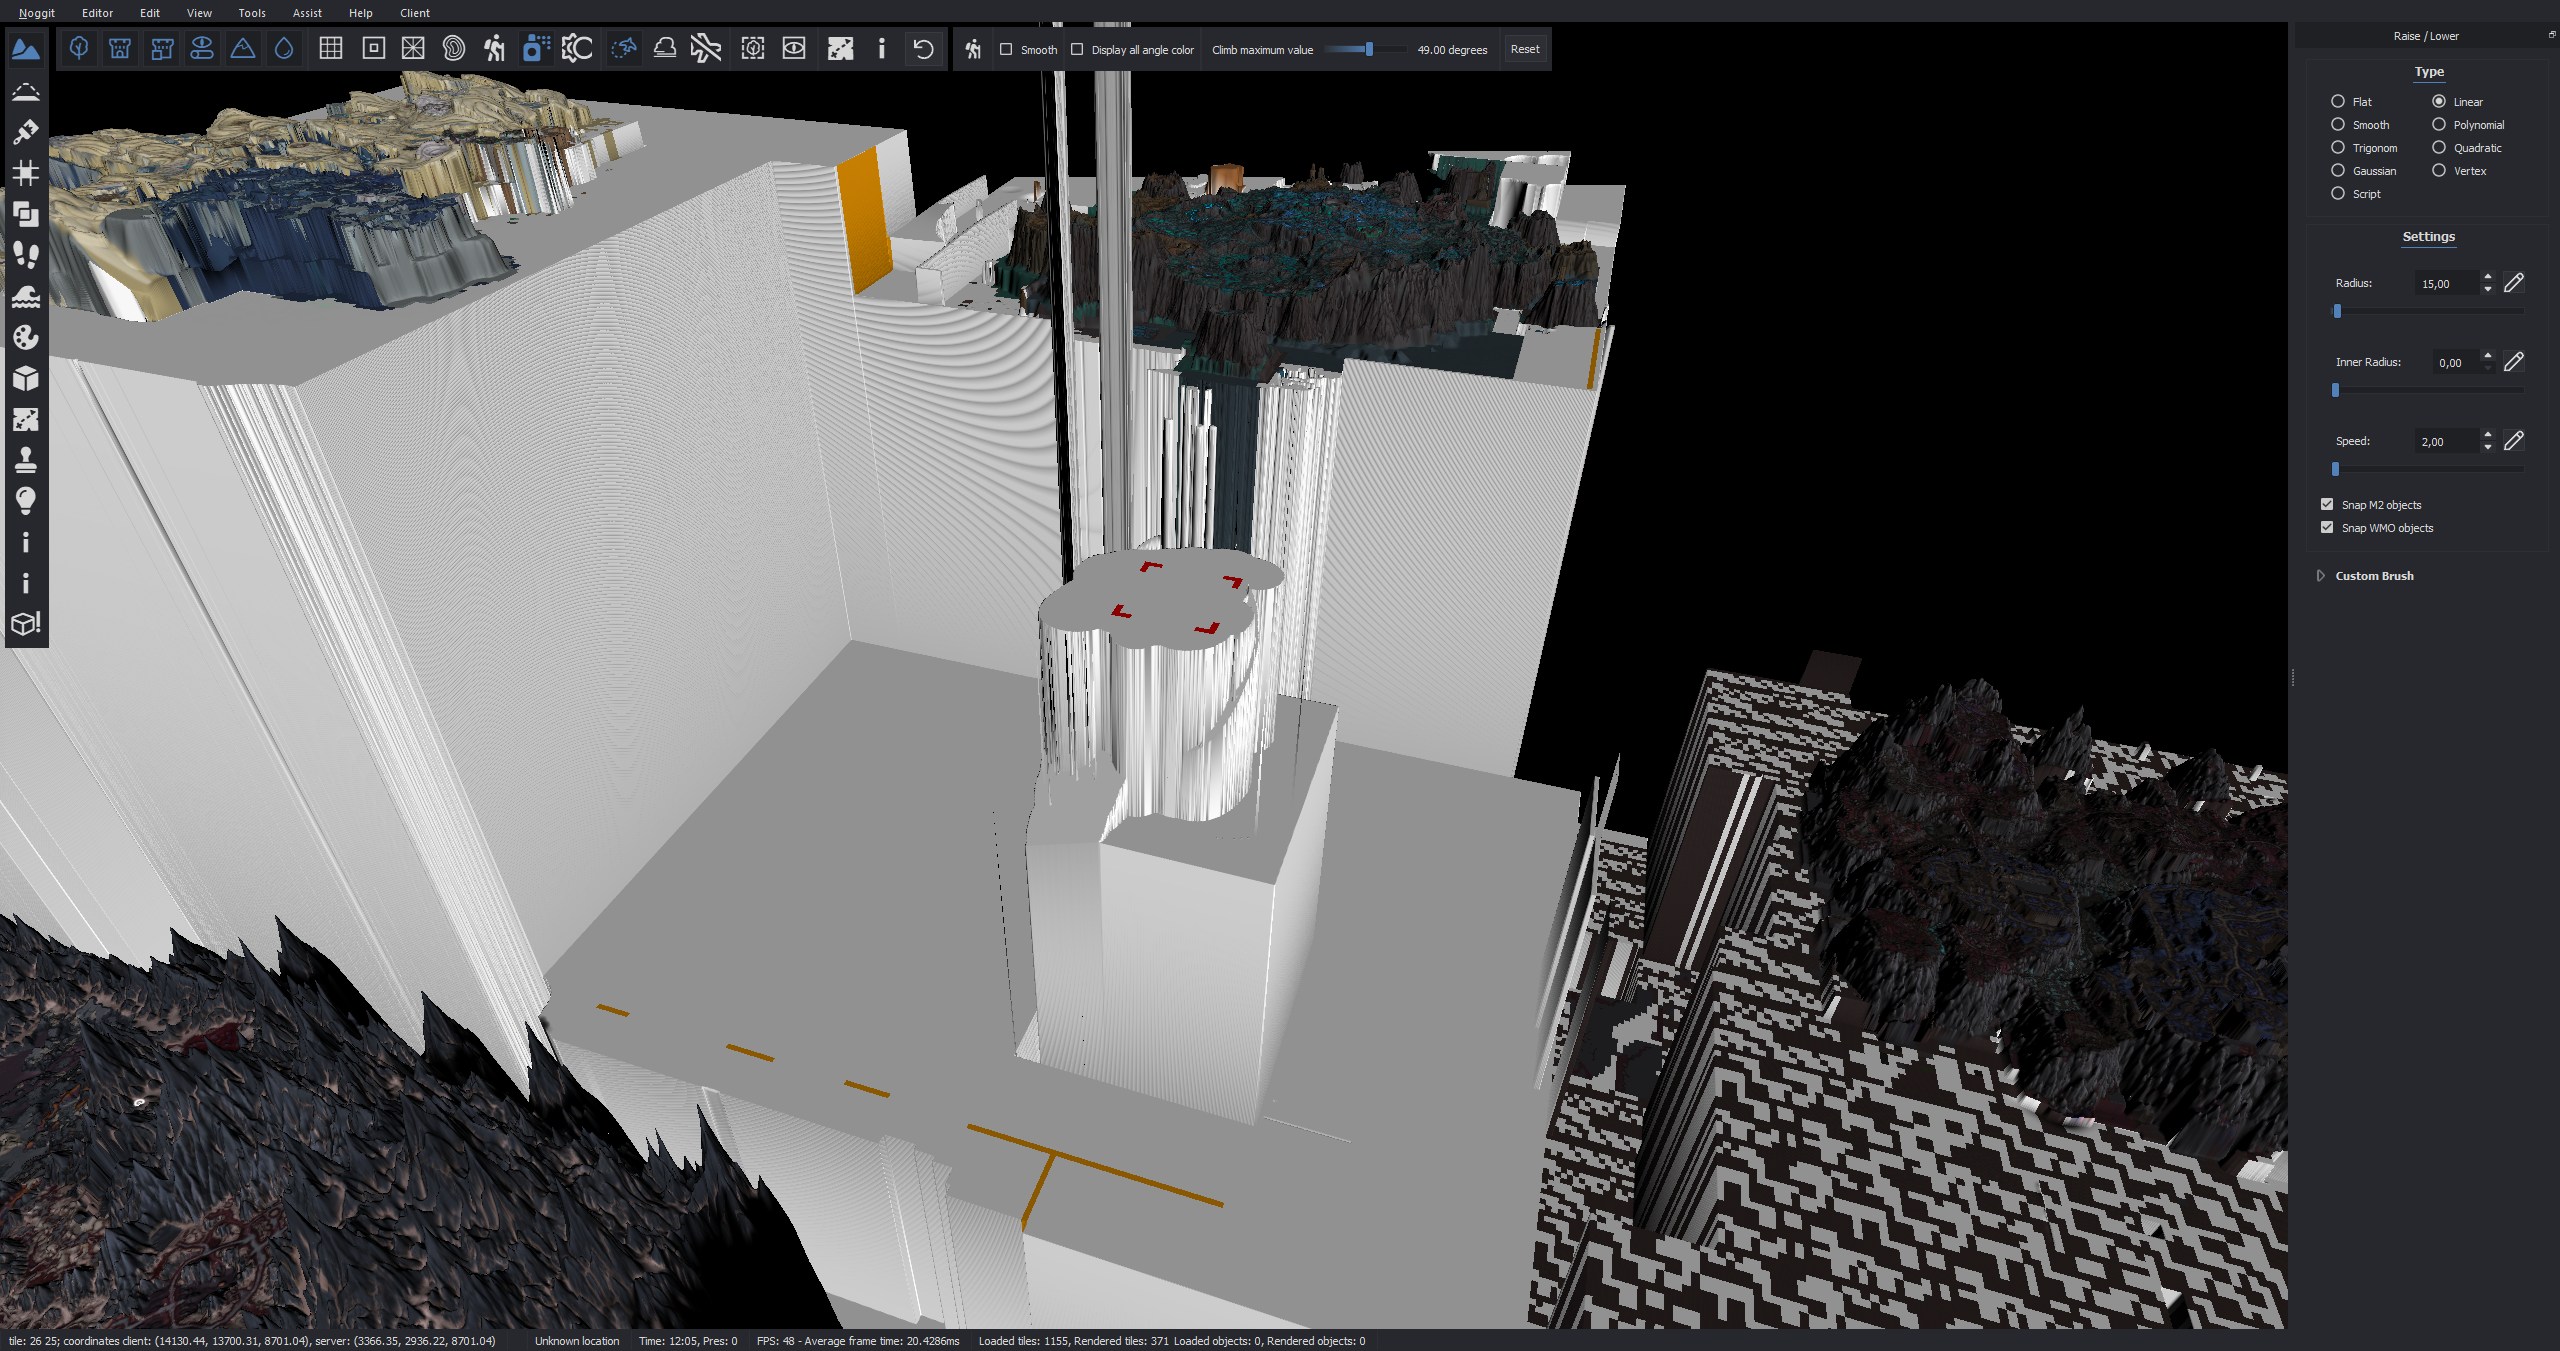This screenshot has height=1351, width=2560.
Task: Open the Assist menu
Action: [x=307, y=13]
